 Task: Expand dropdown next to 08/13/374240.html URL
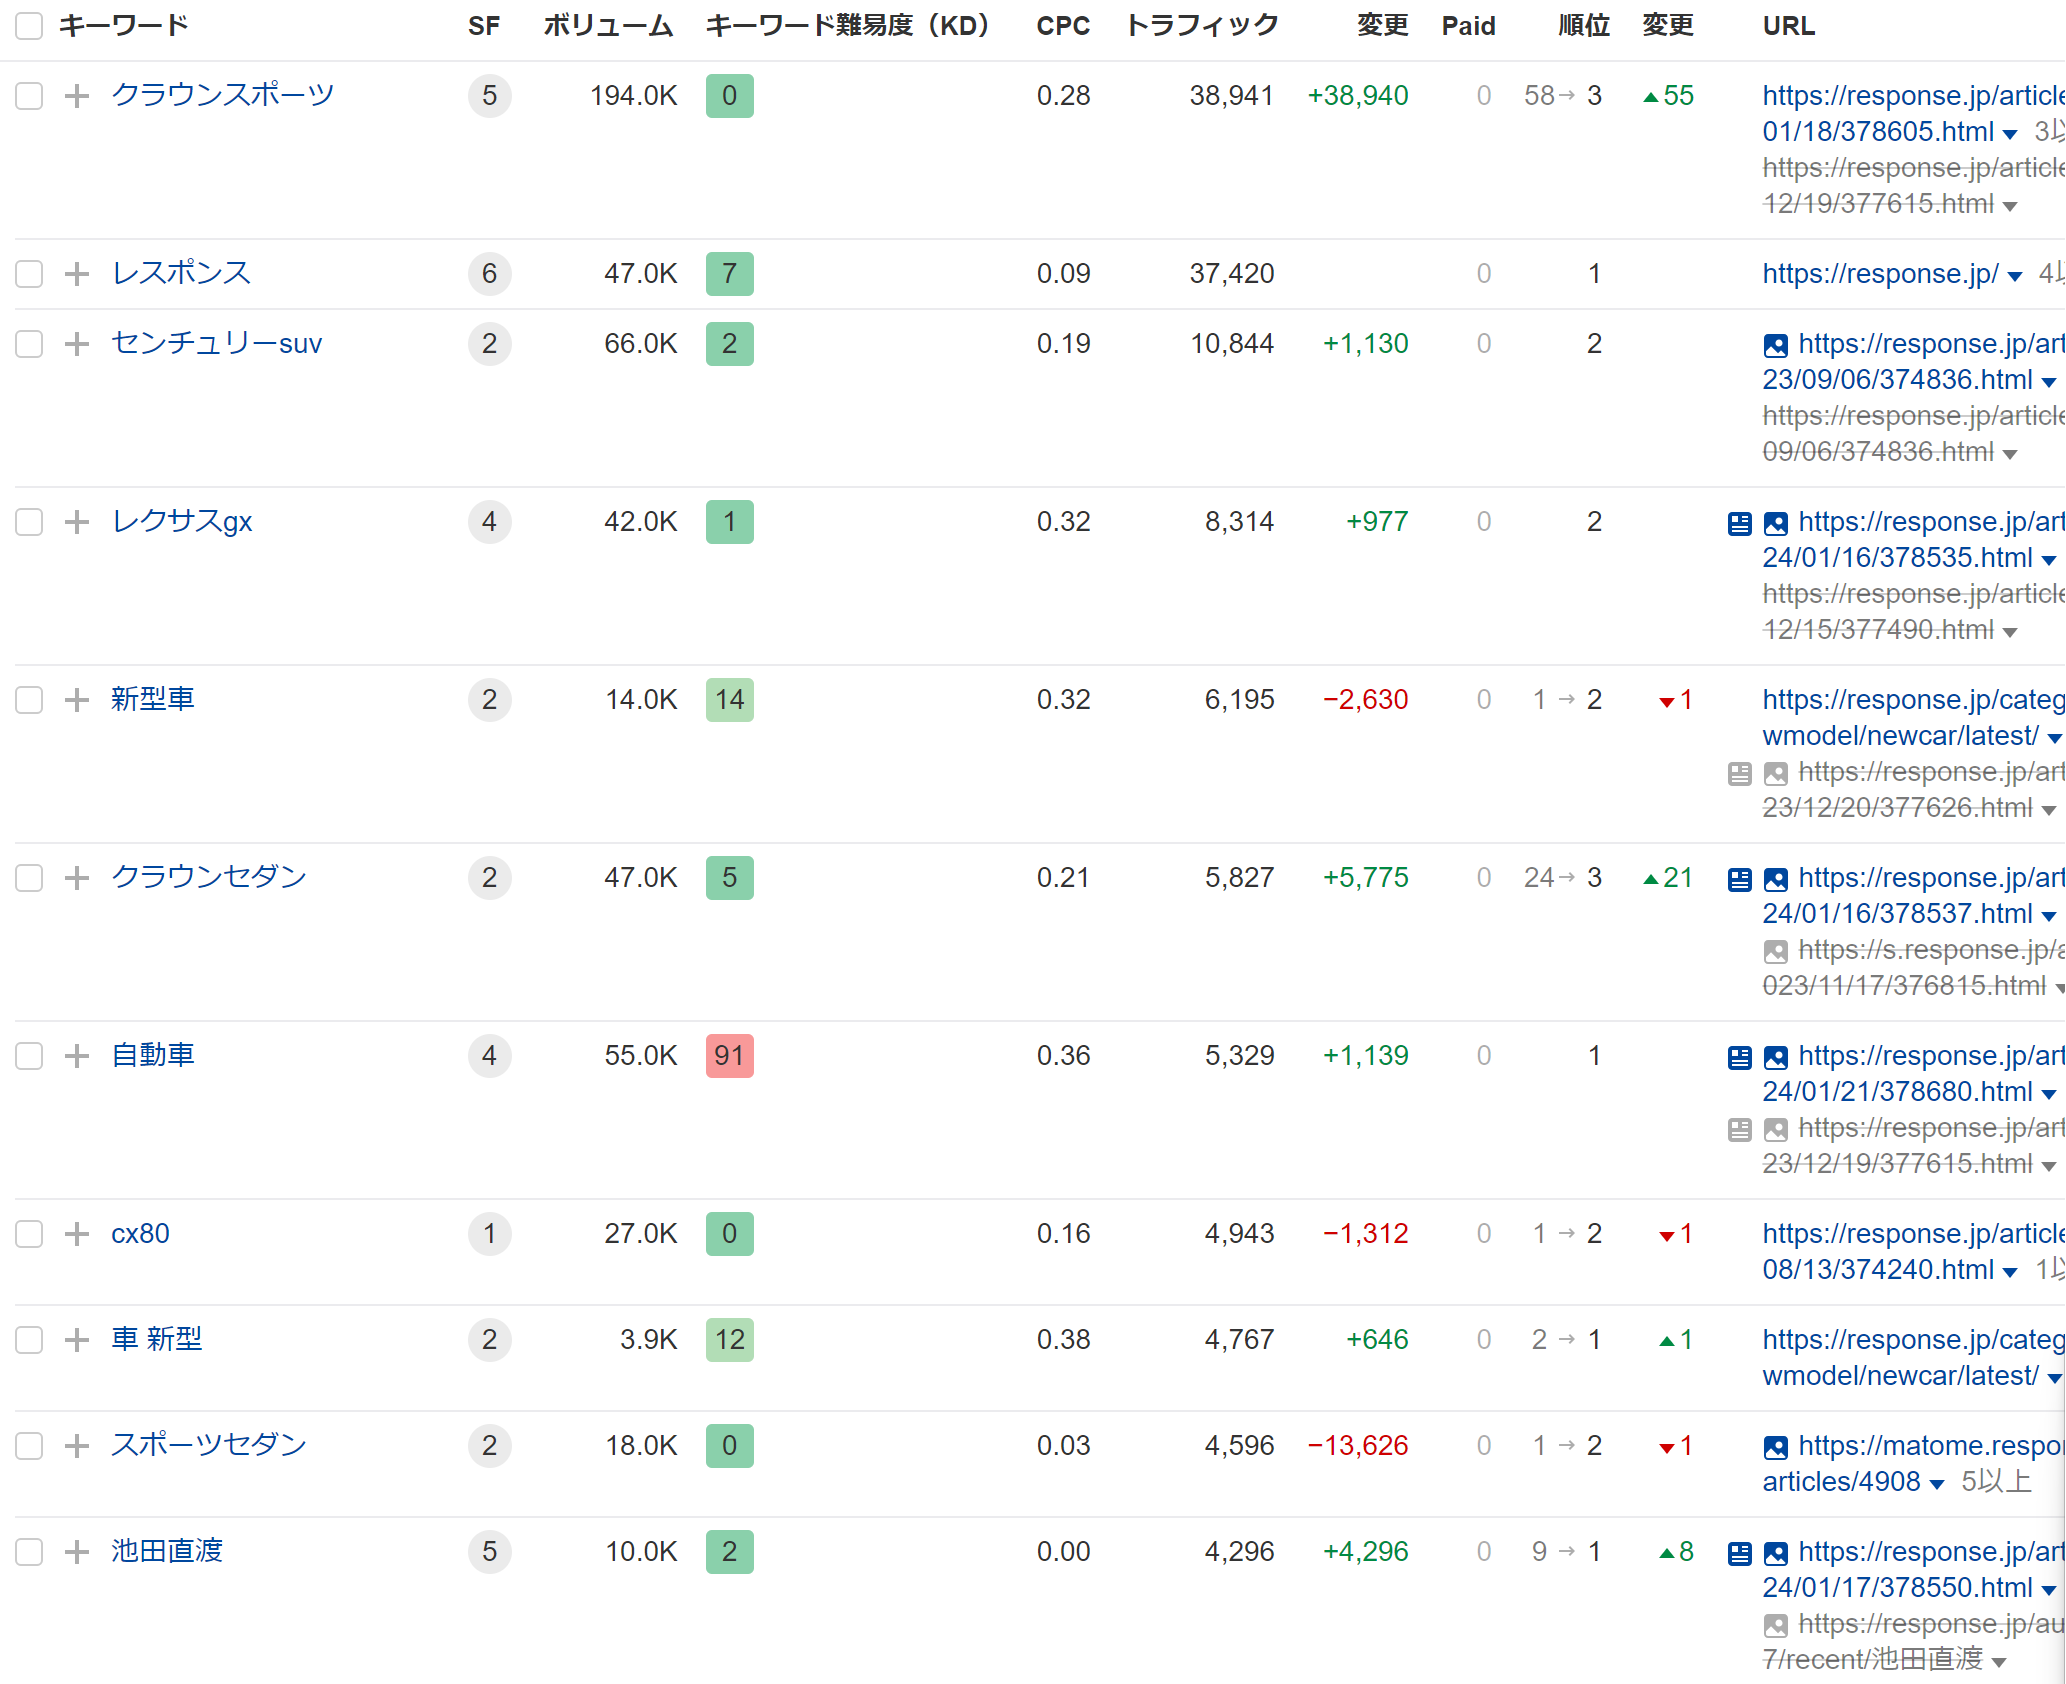[2009, 1272]
